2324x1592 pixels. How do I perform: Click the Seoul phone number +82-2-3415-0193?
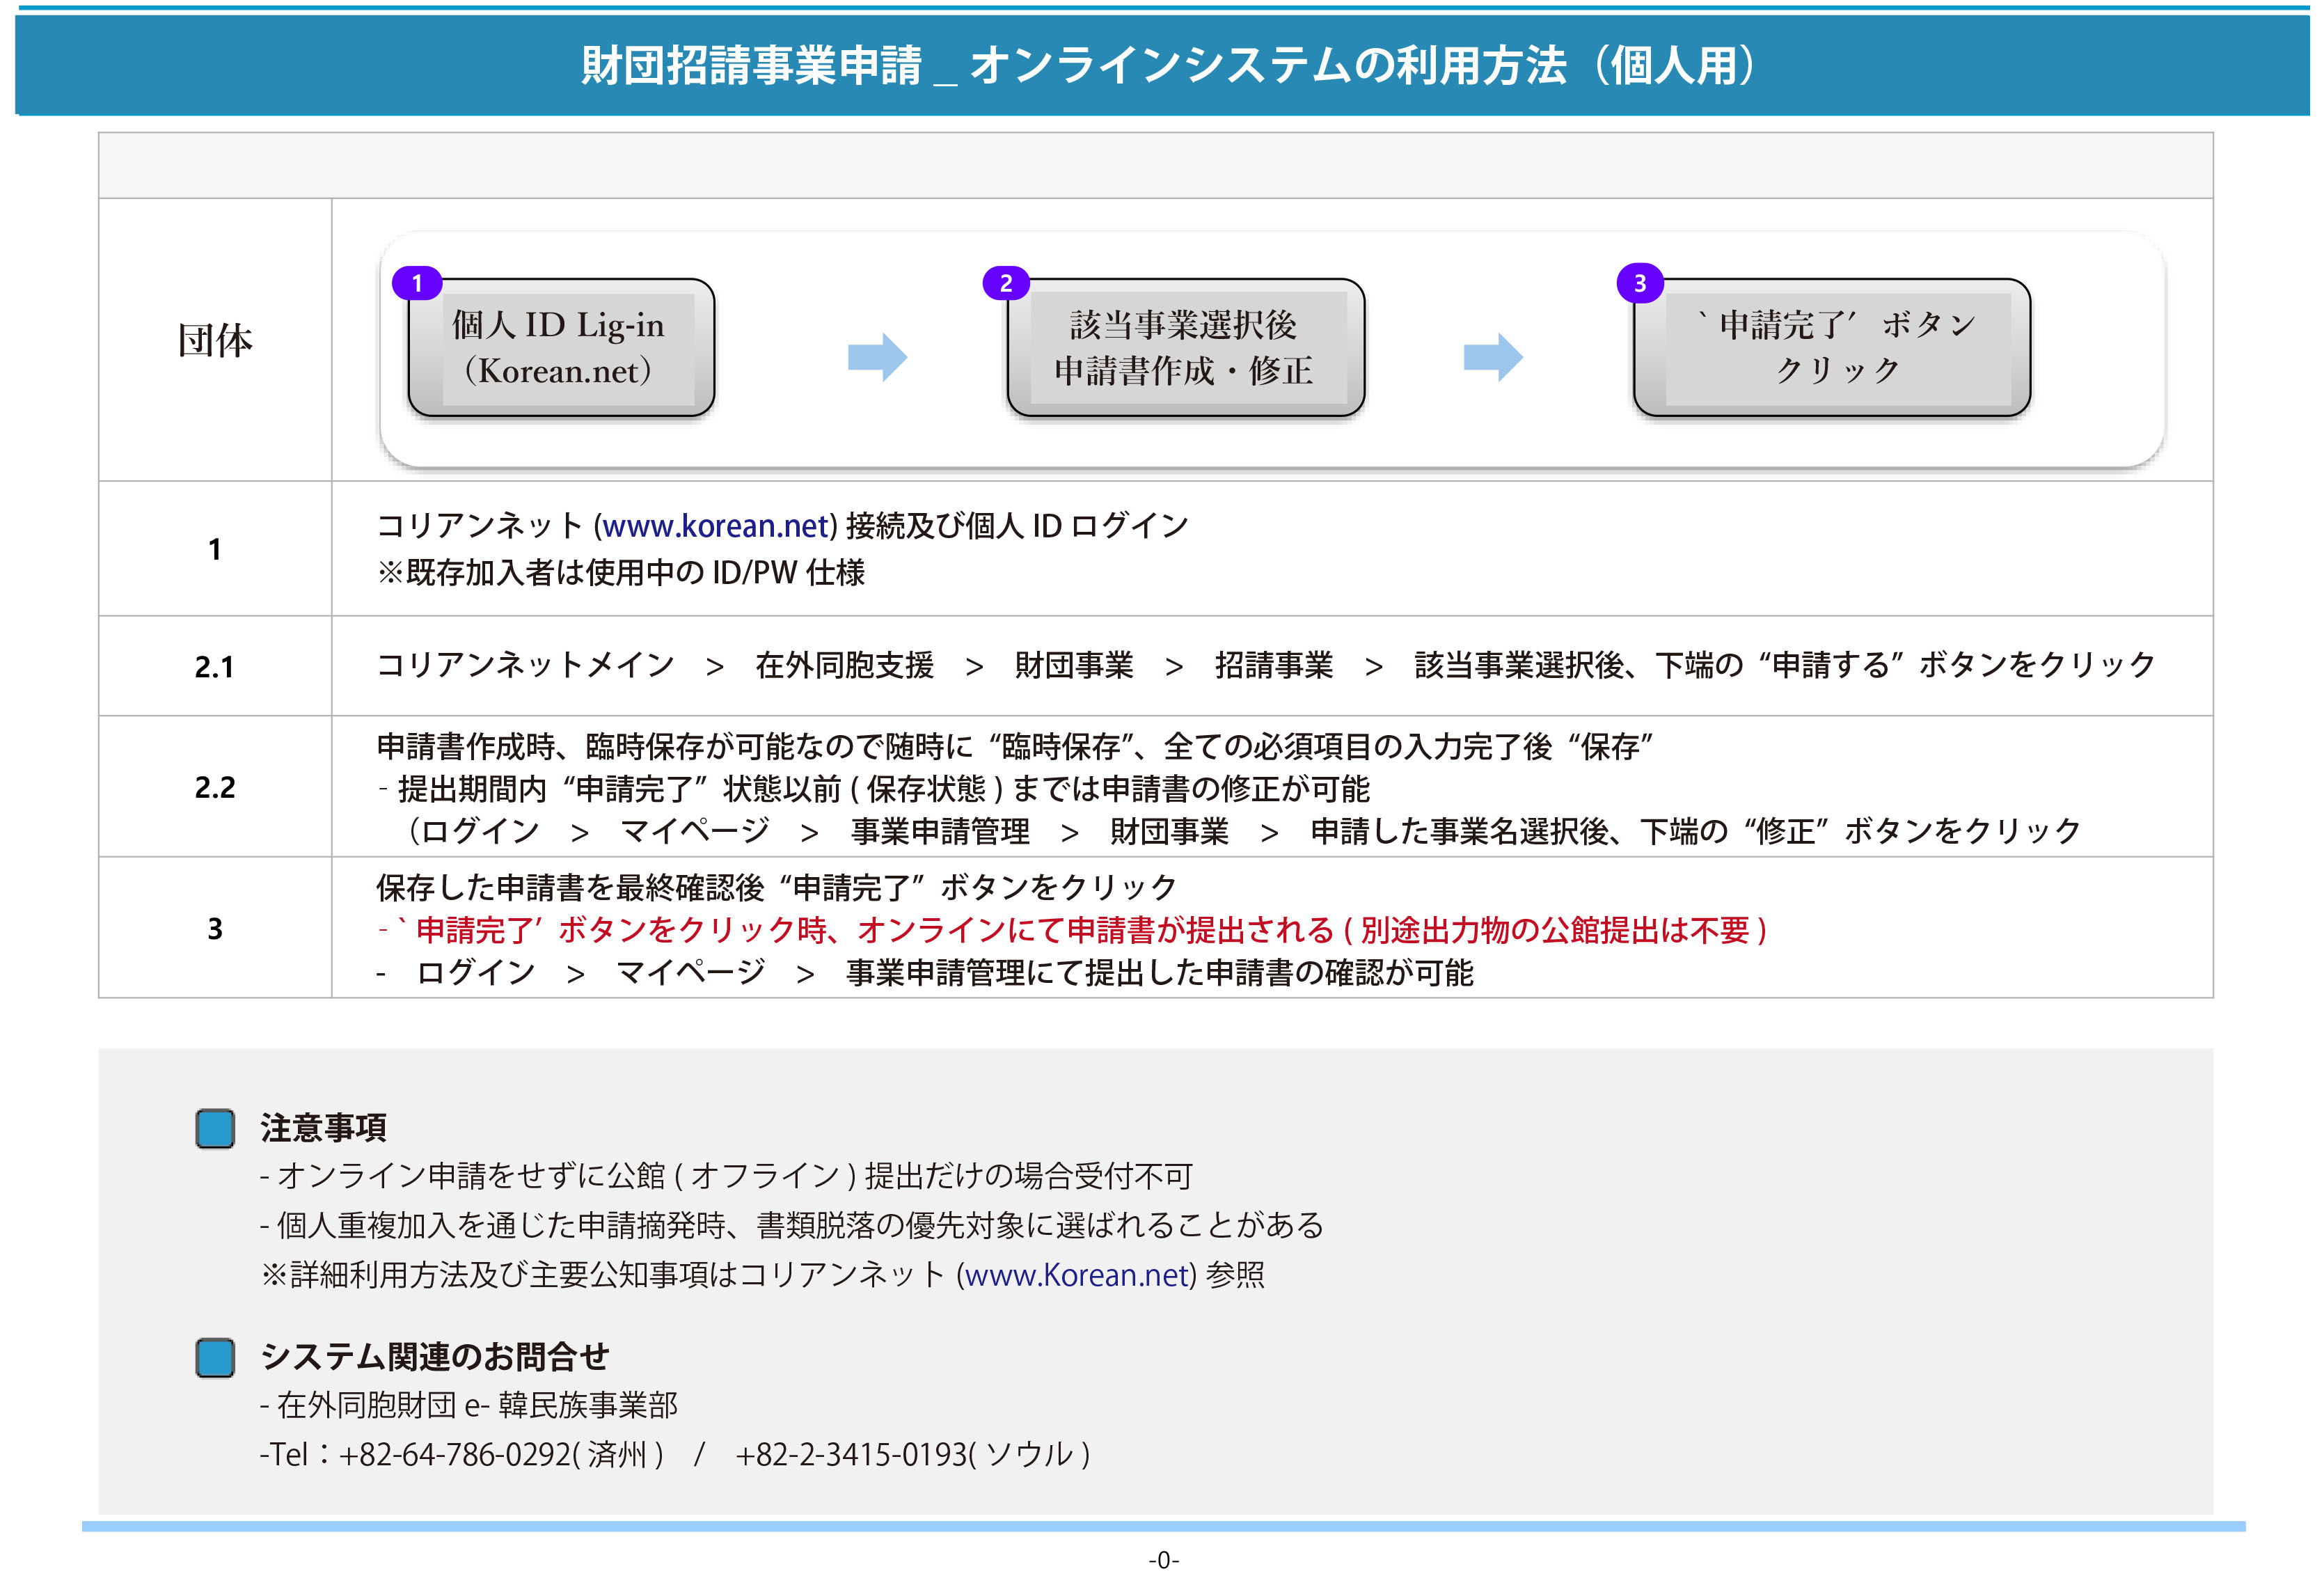point(852,1454)
